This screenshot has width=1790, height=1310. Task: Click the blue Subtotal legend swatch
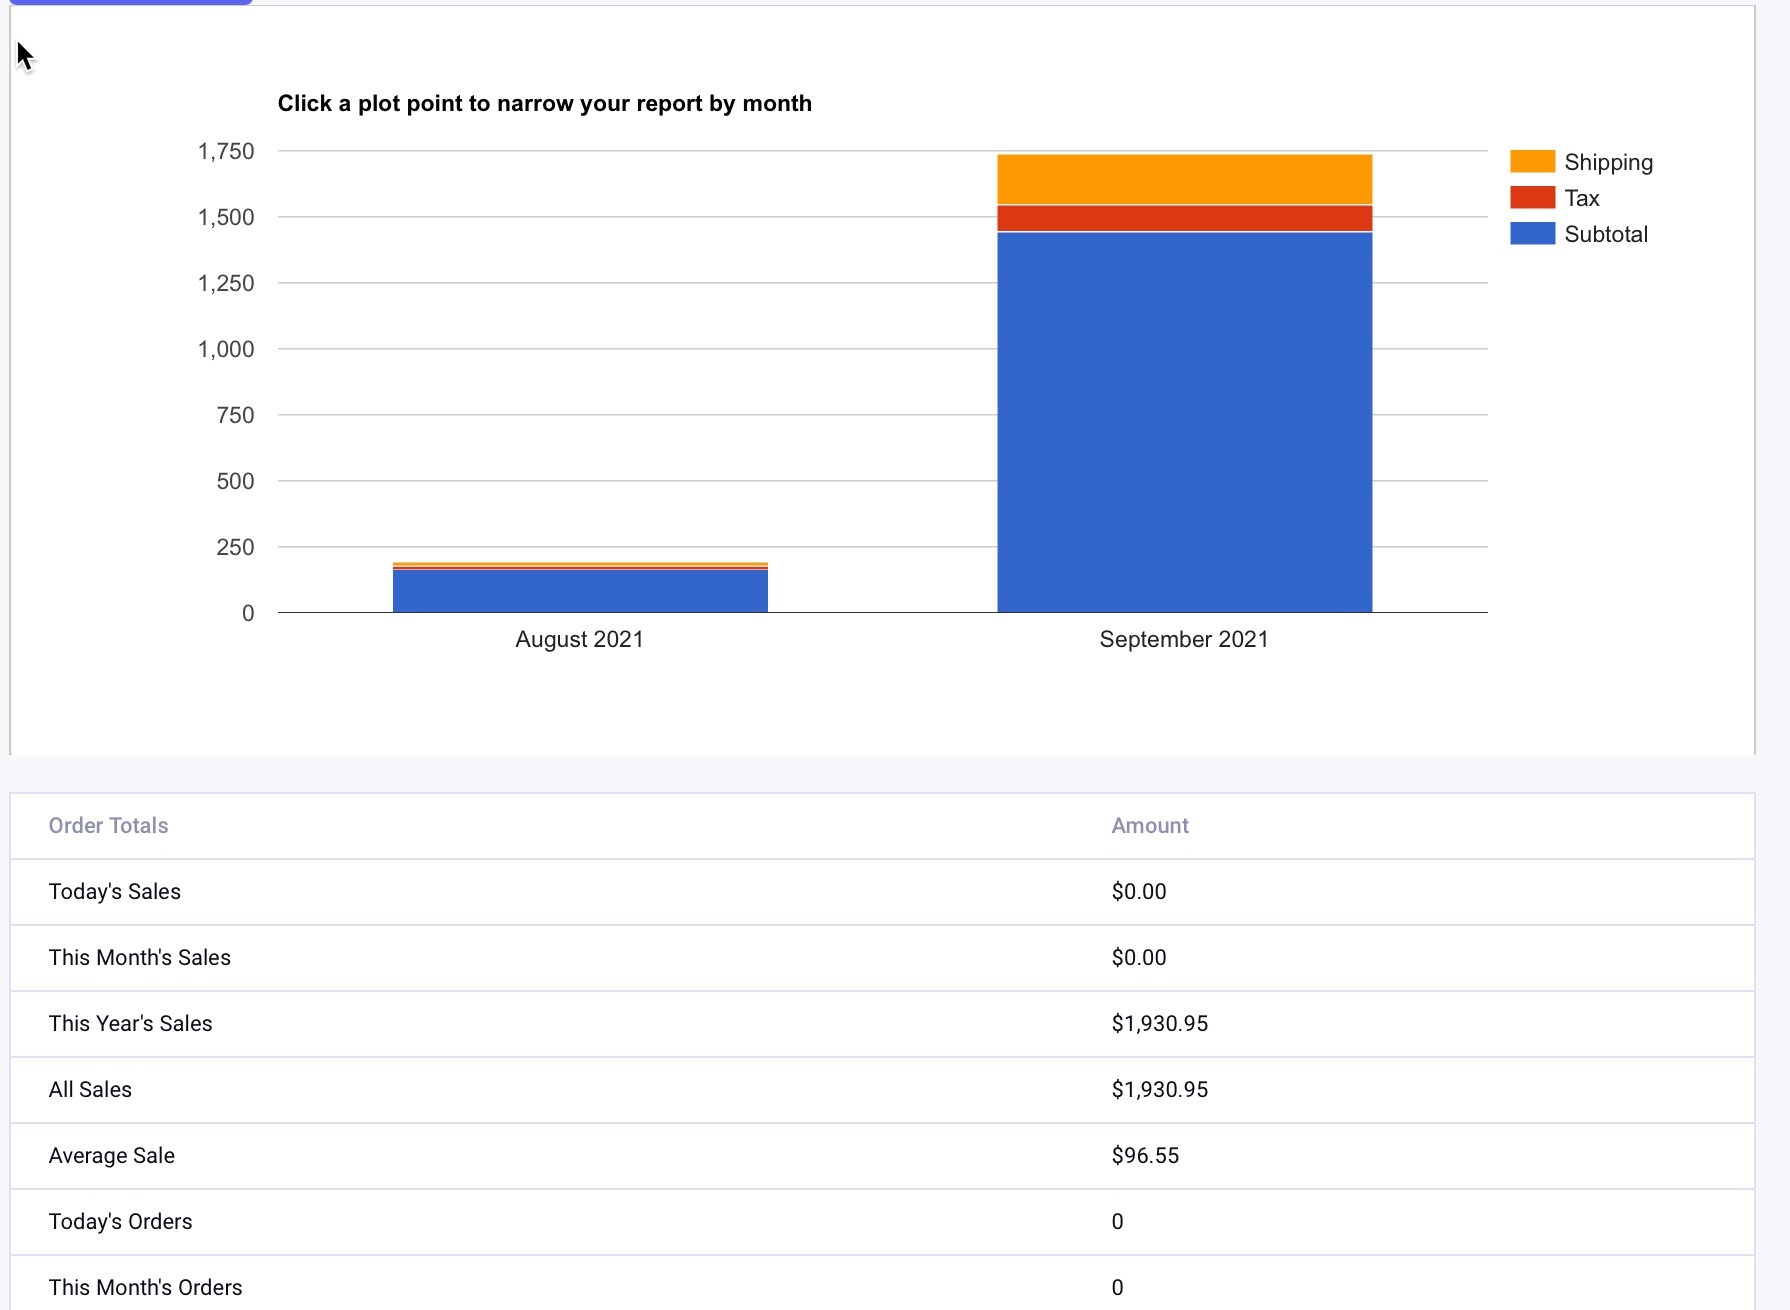pos(1532,234)
